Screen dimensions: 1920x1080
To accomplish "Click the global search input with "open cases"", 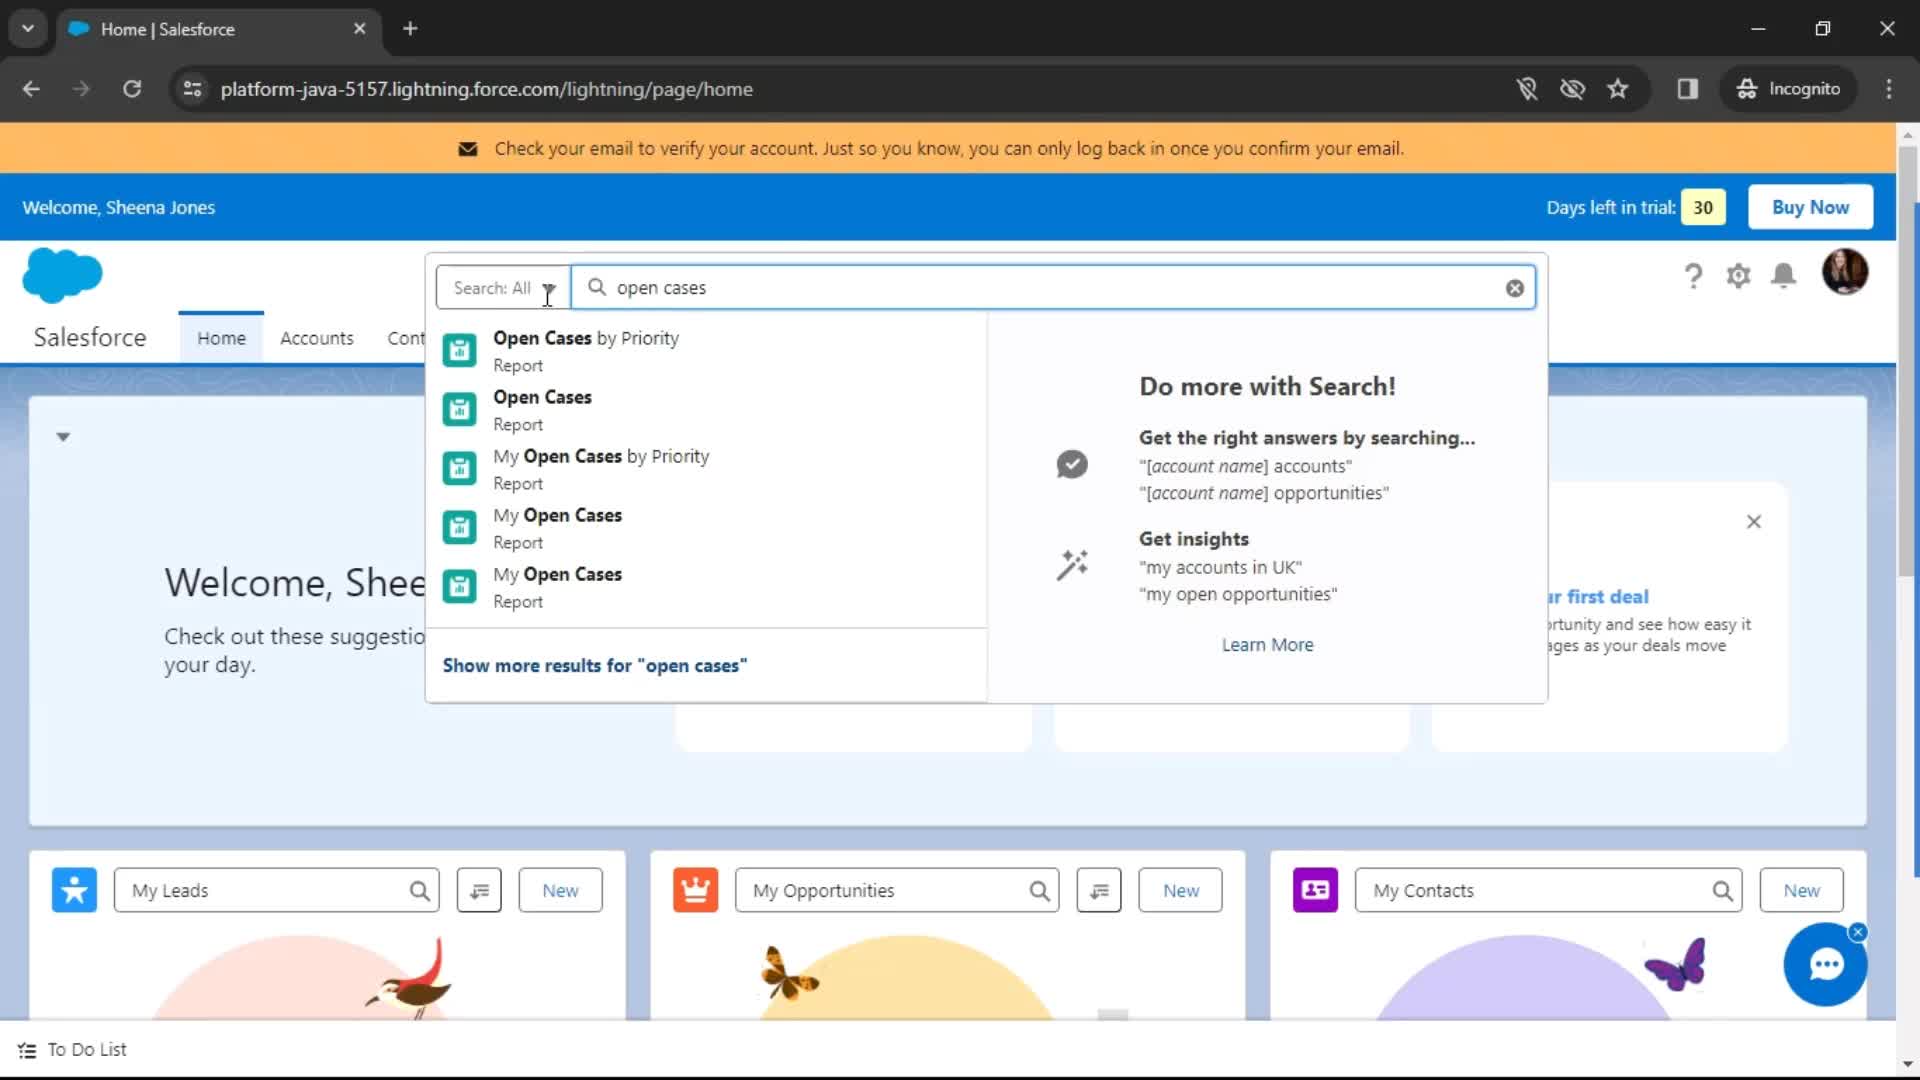I will point(1053,288).
